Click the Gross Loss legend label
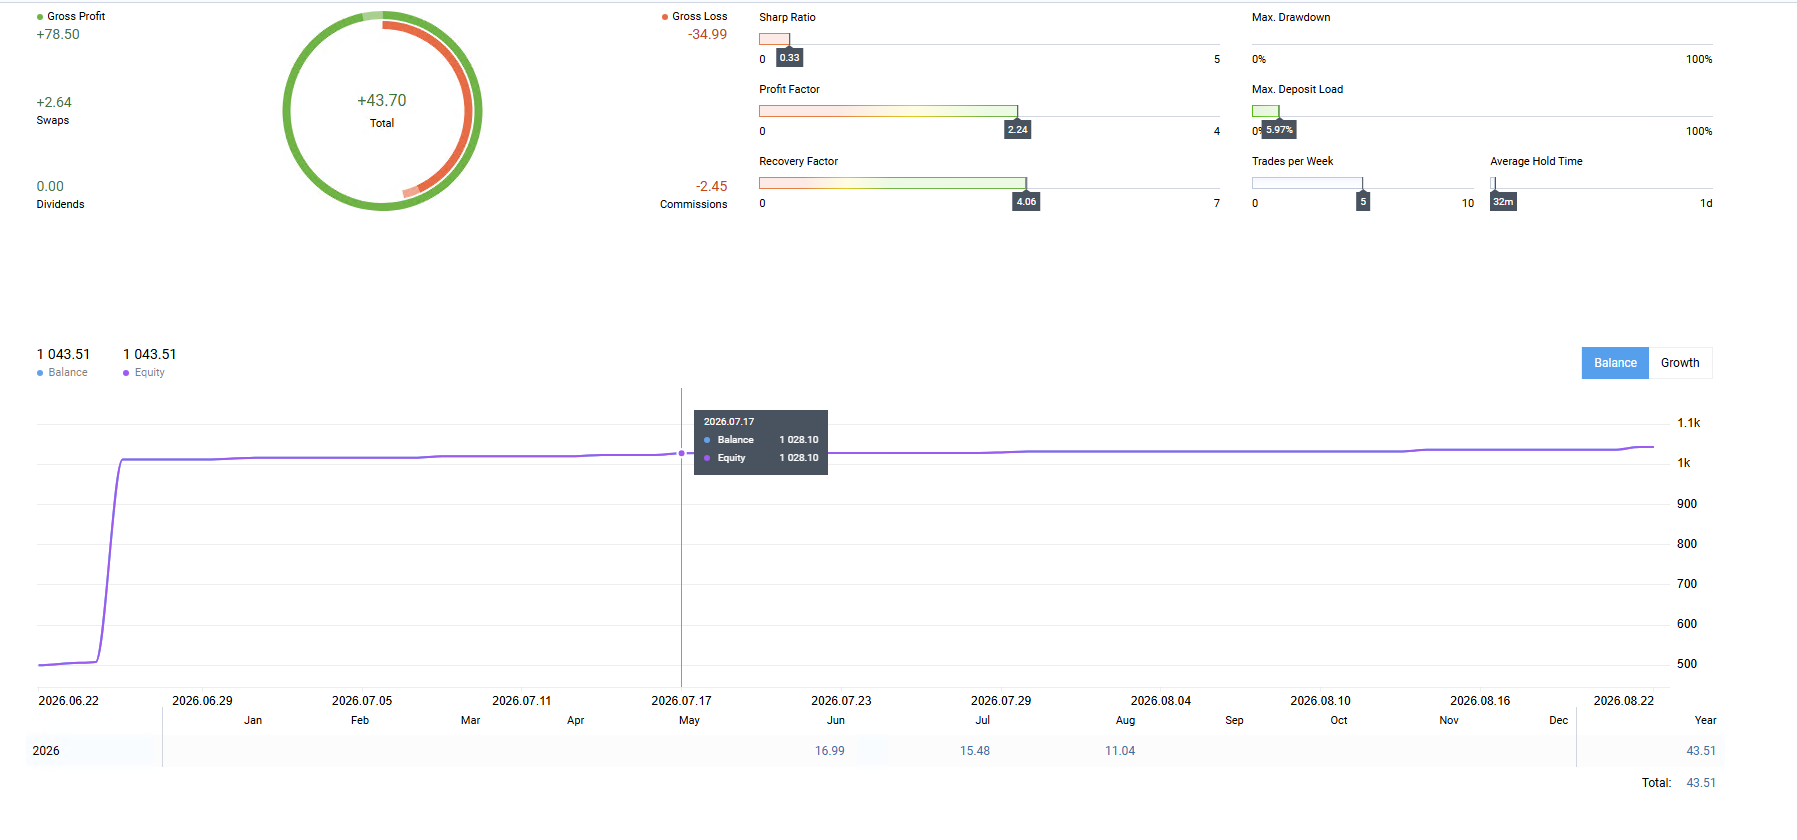1797x840 pixels. (x=700, y=16)
